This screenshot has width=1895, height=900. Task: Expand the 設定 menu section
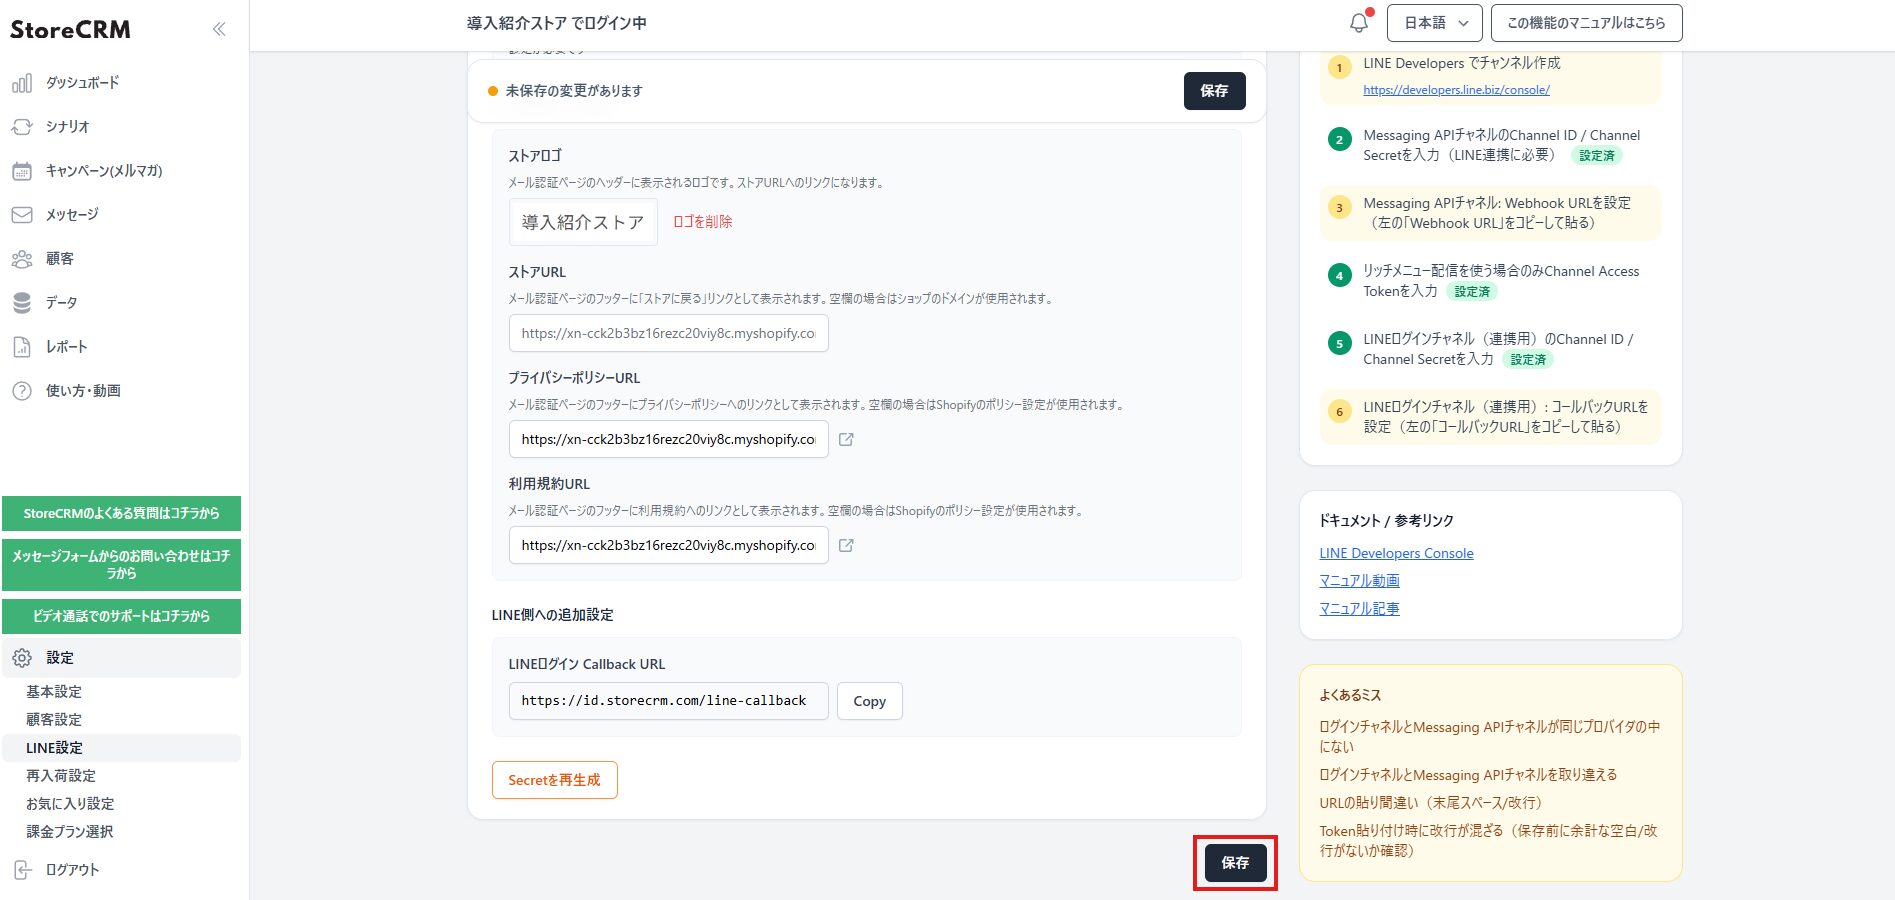coord(60,658)
